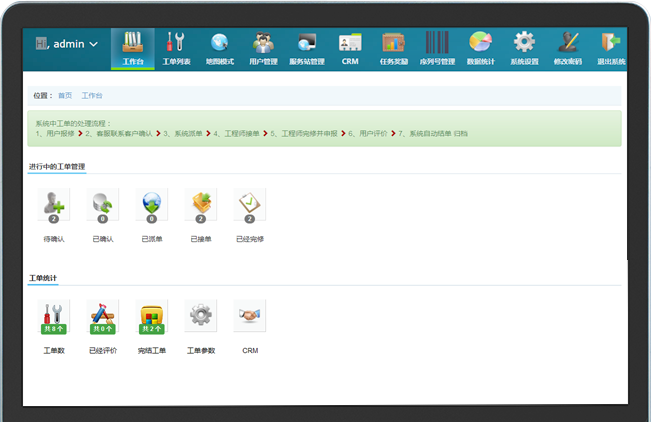Viewport: 652px width, 422px height.
Task: Open 工作台 in the top navigation
Action: [x=133, y=48]
